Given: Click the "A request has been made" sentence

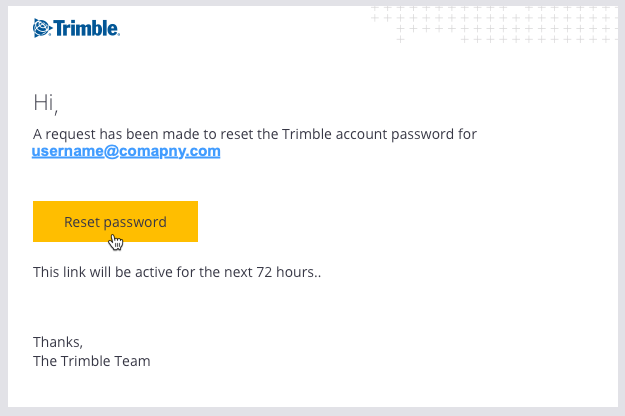Looking at the screenshot, I should 255,134.
